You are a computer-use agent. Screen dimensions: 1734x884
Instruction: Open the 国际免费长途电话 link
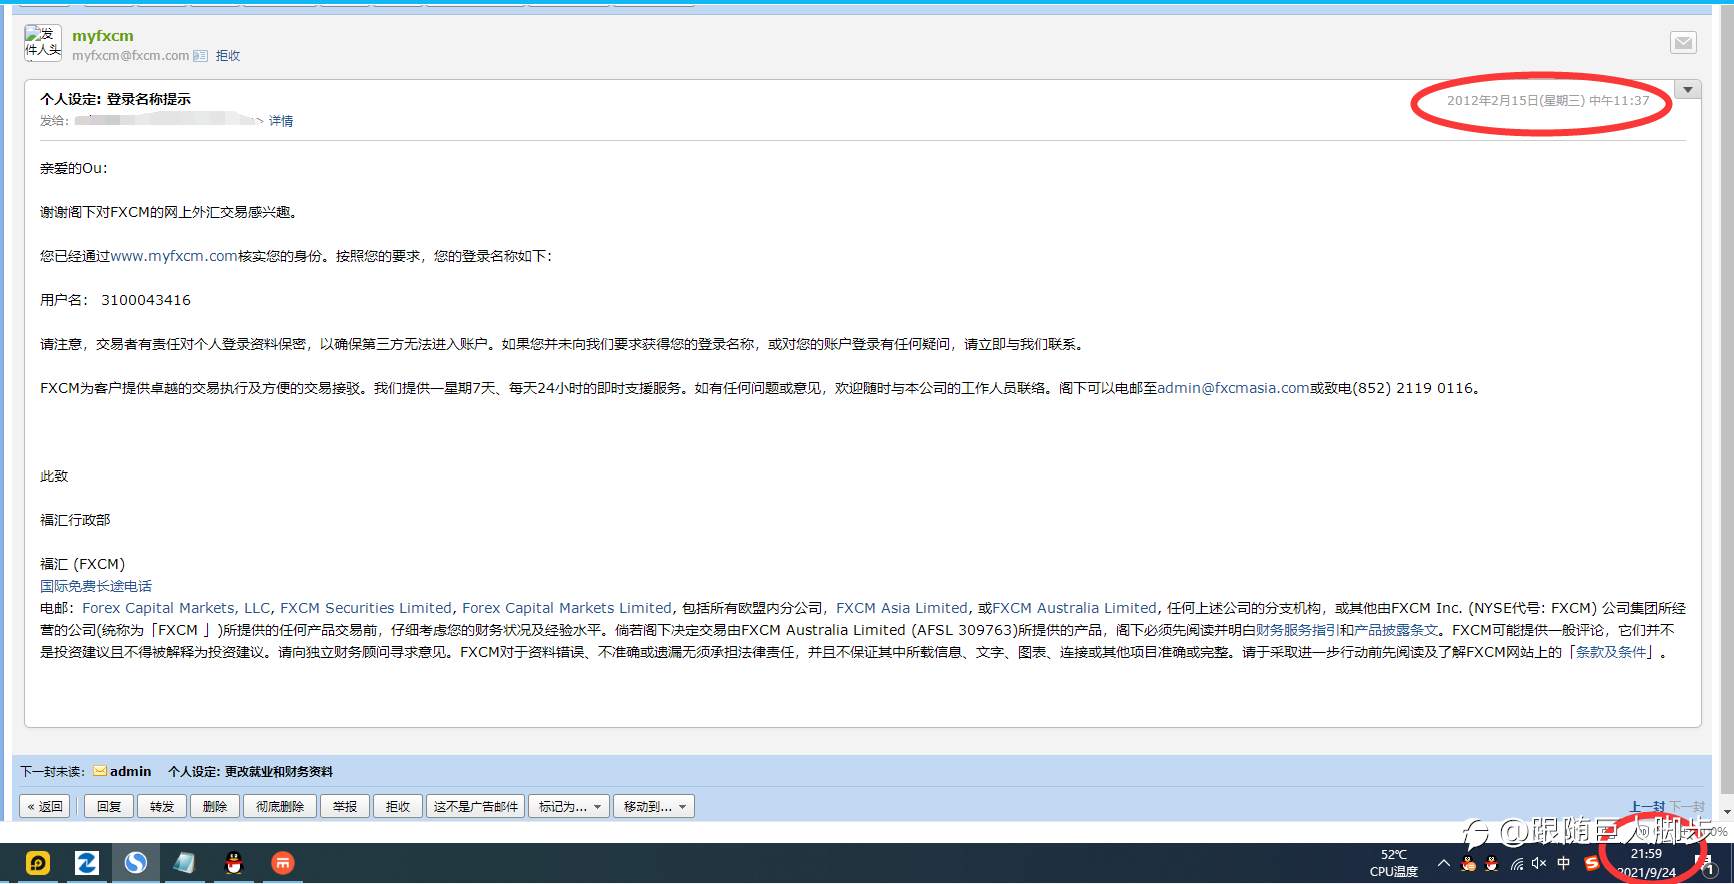coord(96,586)
